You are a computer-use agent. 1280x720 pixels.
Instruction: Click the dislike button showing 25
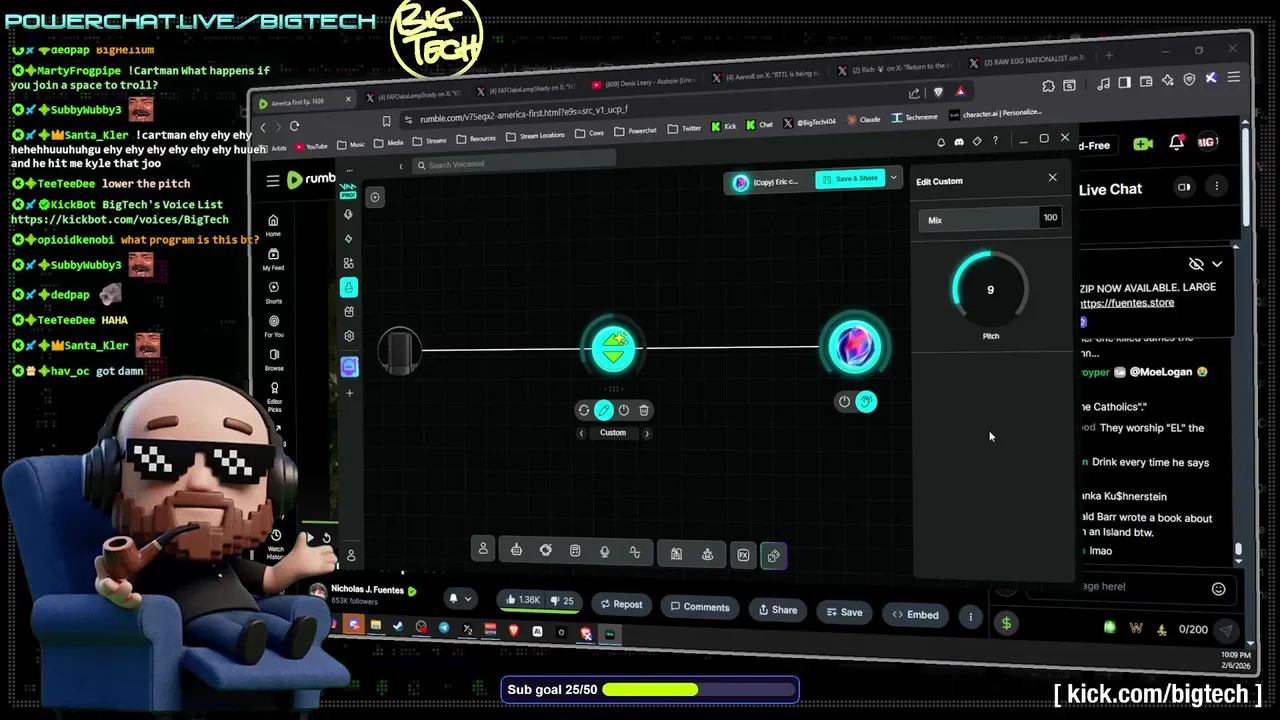click(x=563, y=601)
